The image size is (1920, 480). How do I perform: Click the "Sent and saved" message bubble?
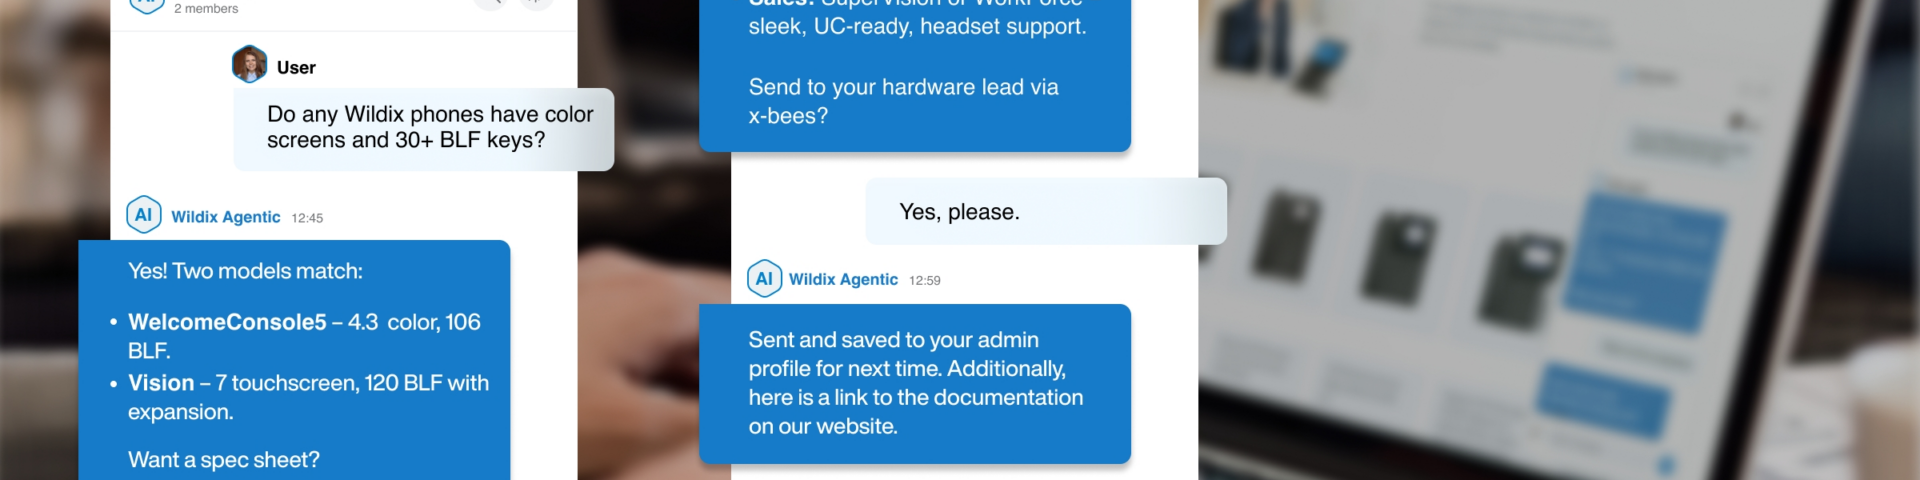click(x=914, y=383)
